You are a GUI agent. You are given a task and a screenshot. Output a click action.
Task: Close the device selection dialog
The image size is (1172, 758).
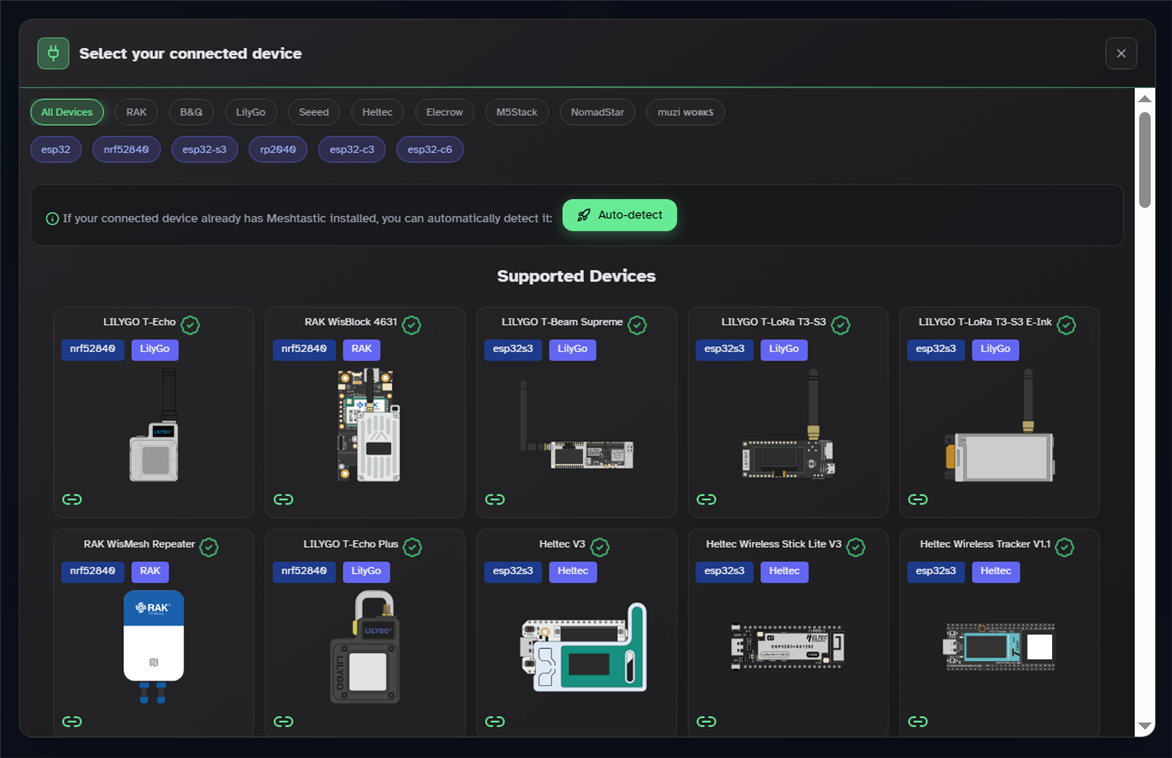1121,53
